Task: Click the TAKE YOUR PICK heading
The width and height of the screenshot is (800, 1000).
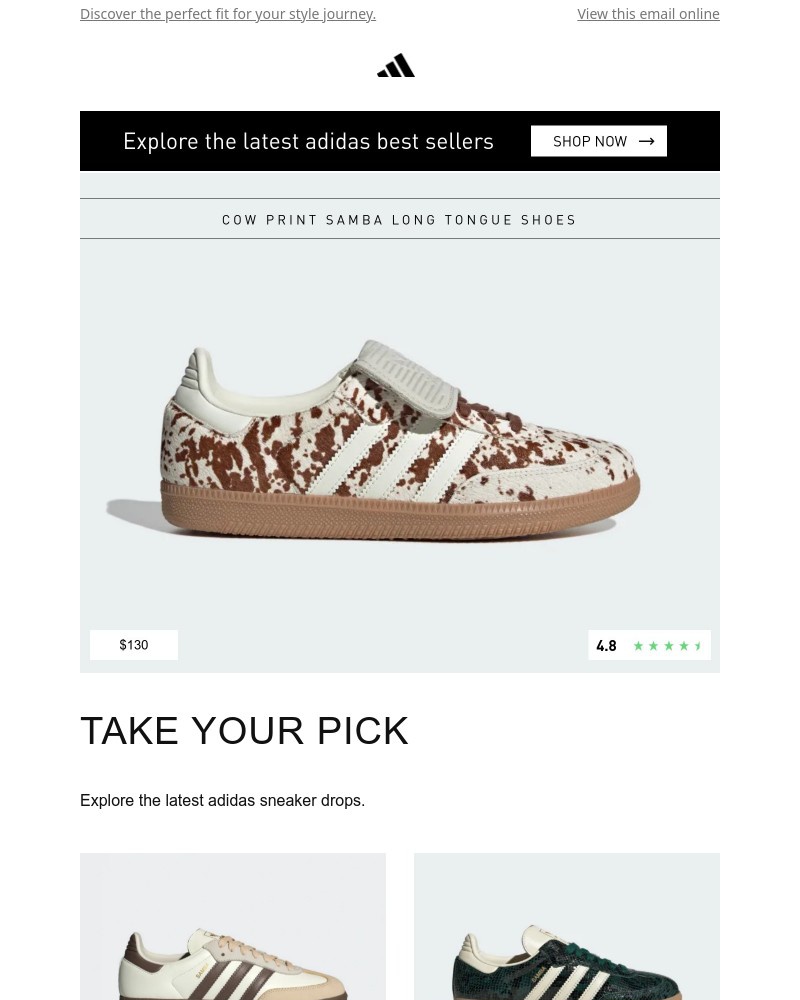Action: 244,730
